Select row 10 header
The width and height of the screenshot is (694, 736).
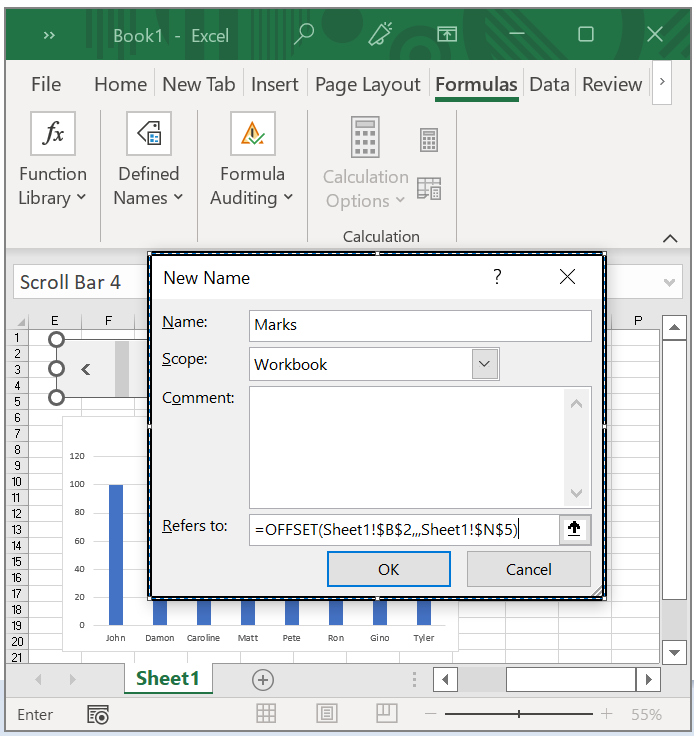coord(16,482)
